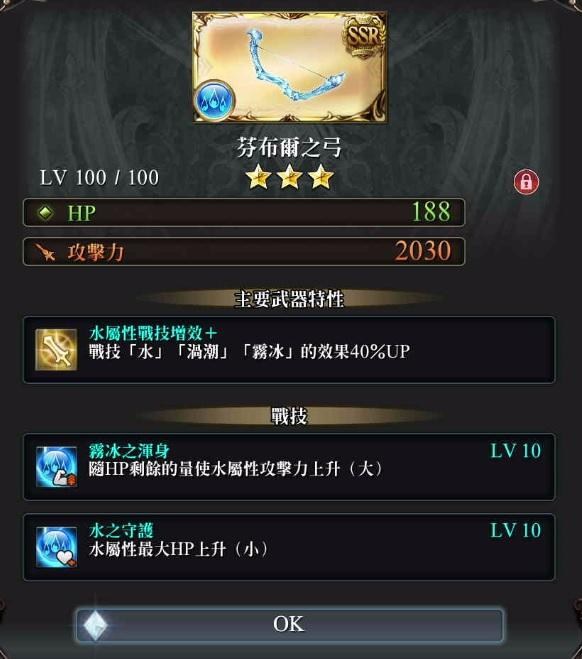Click the water element droplet icon
This screenshot has width=582, height=659.
(214, 101)
